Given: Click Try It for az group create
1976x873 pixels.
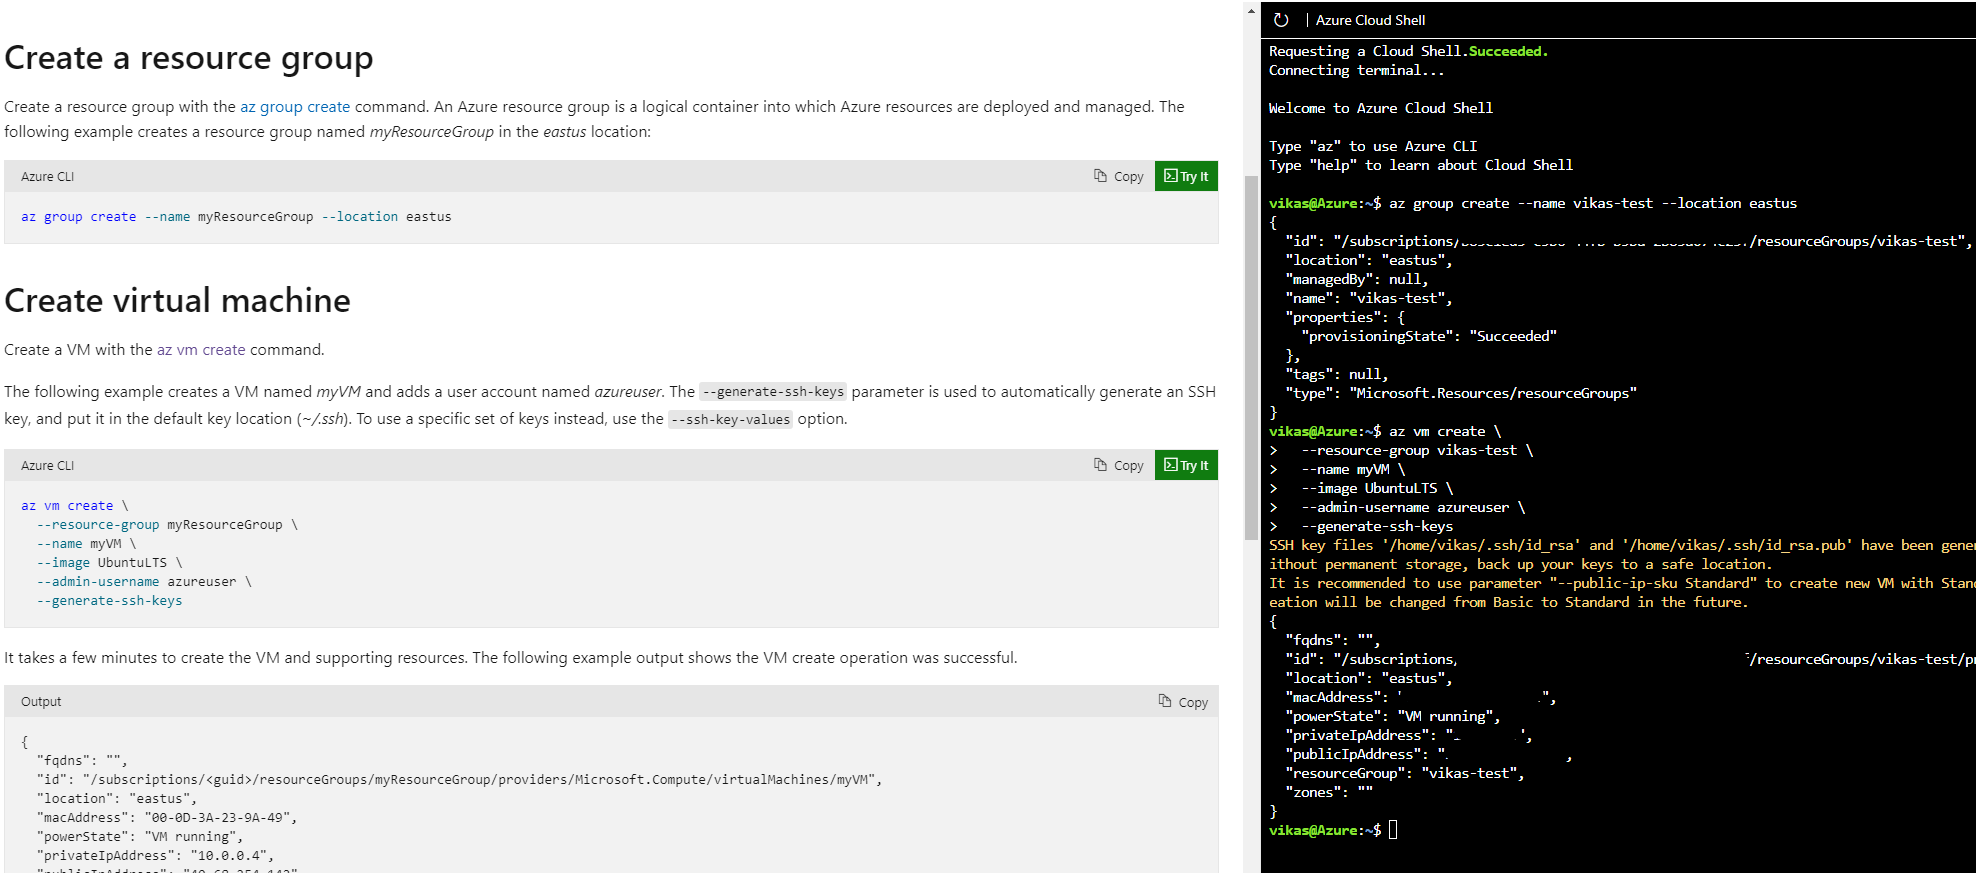Looking at the screenshot, I should pos(1186,176).
